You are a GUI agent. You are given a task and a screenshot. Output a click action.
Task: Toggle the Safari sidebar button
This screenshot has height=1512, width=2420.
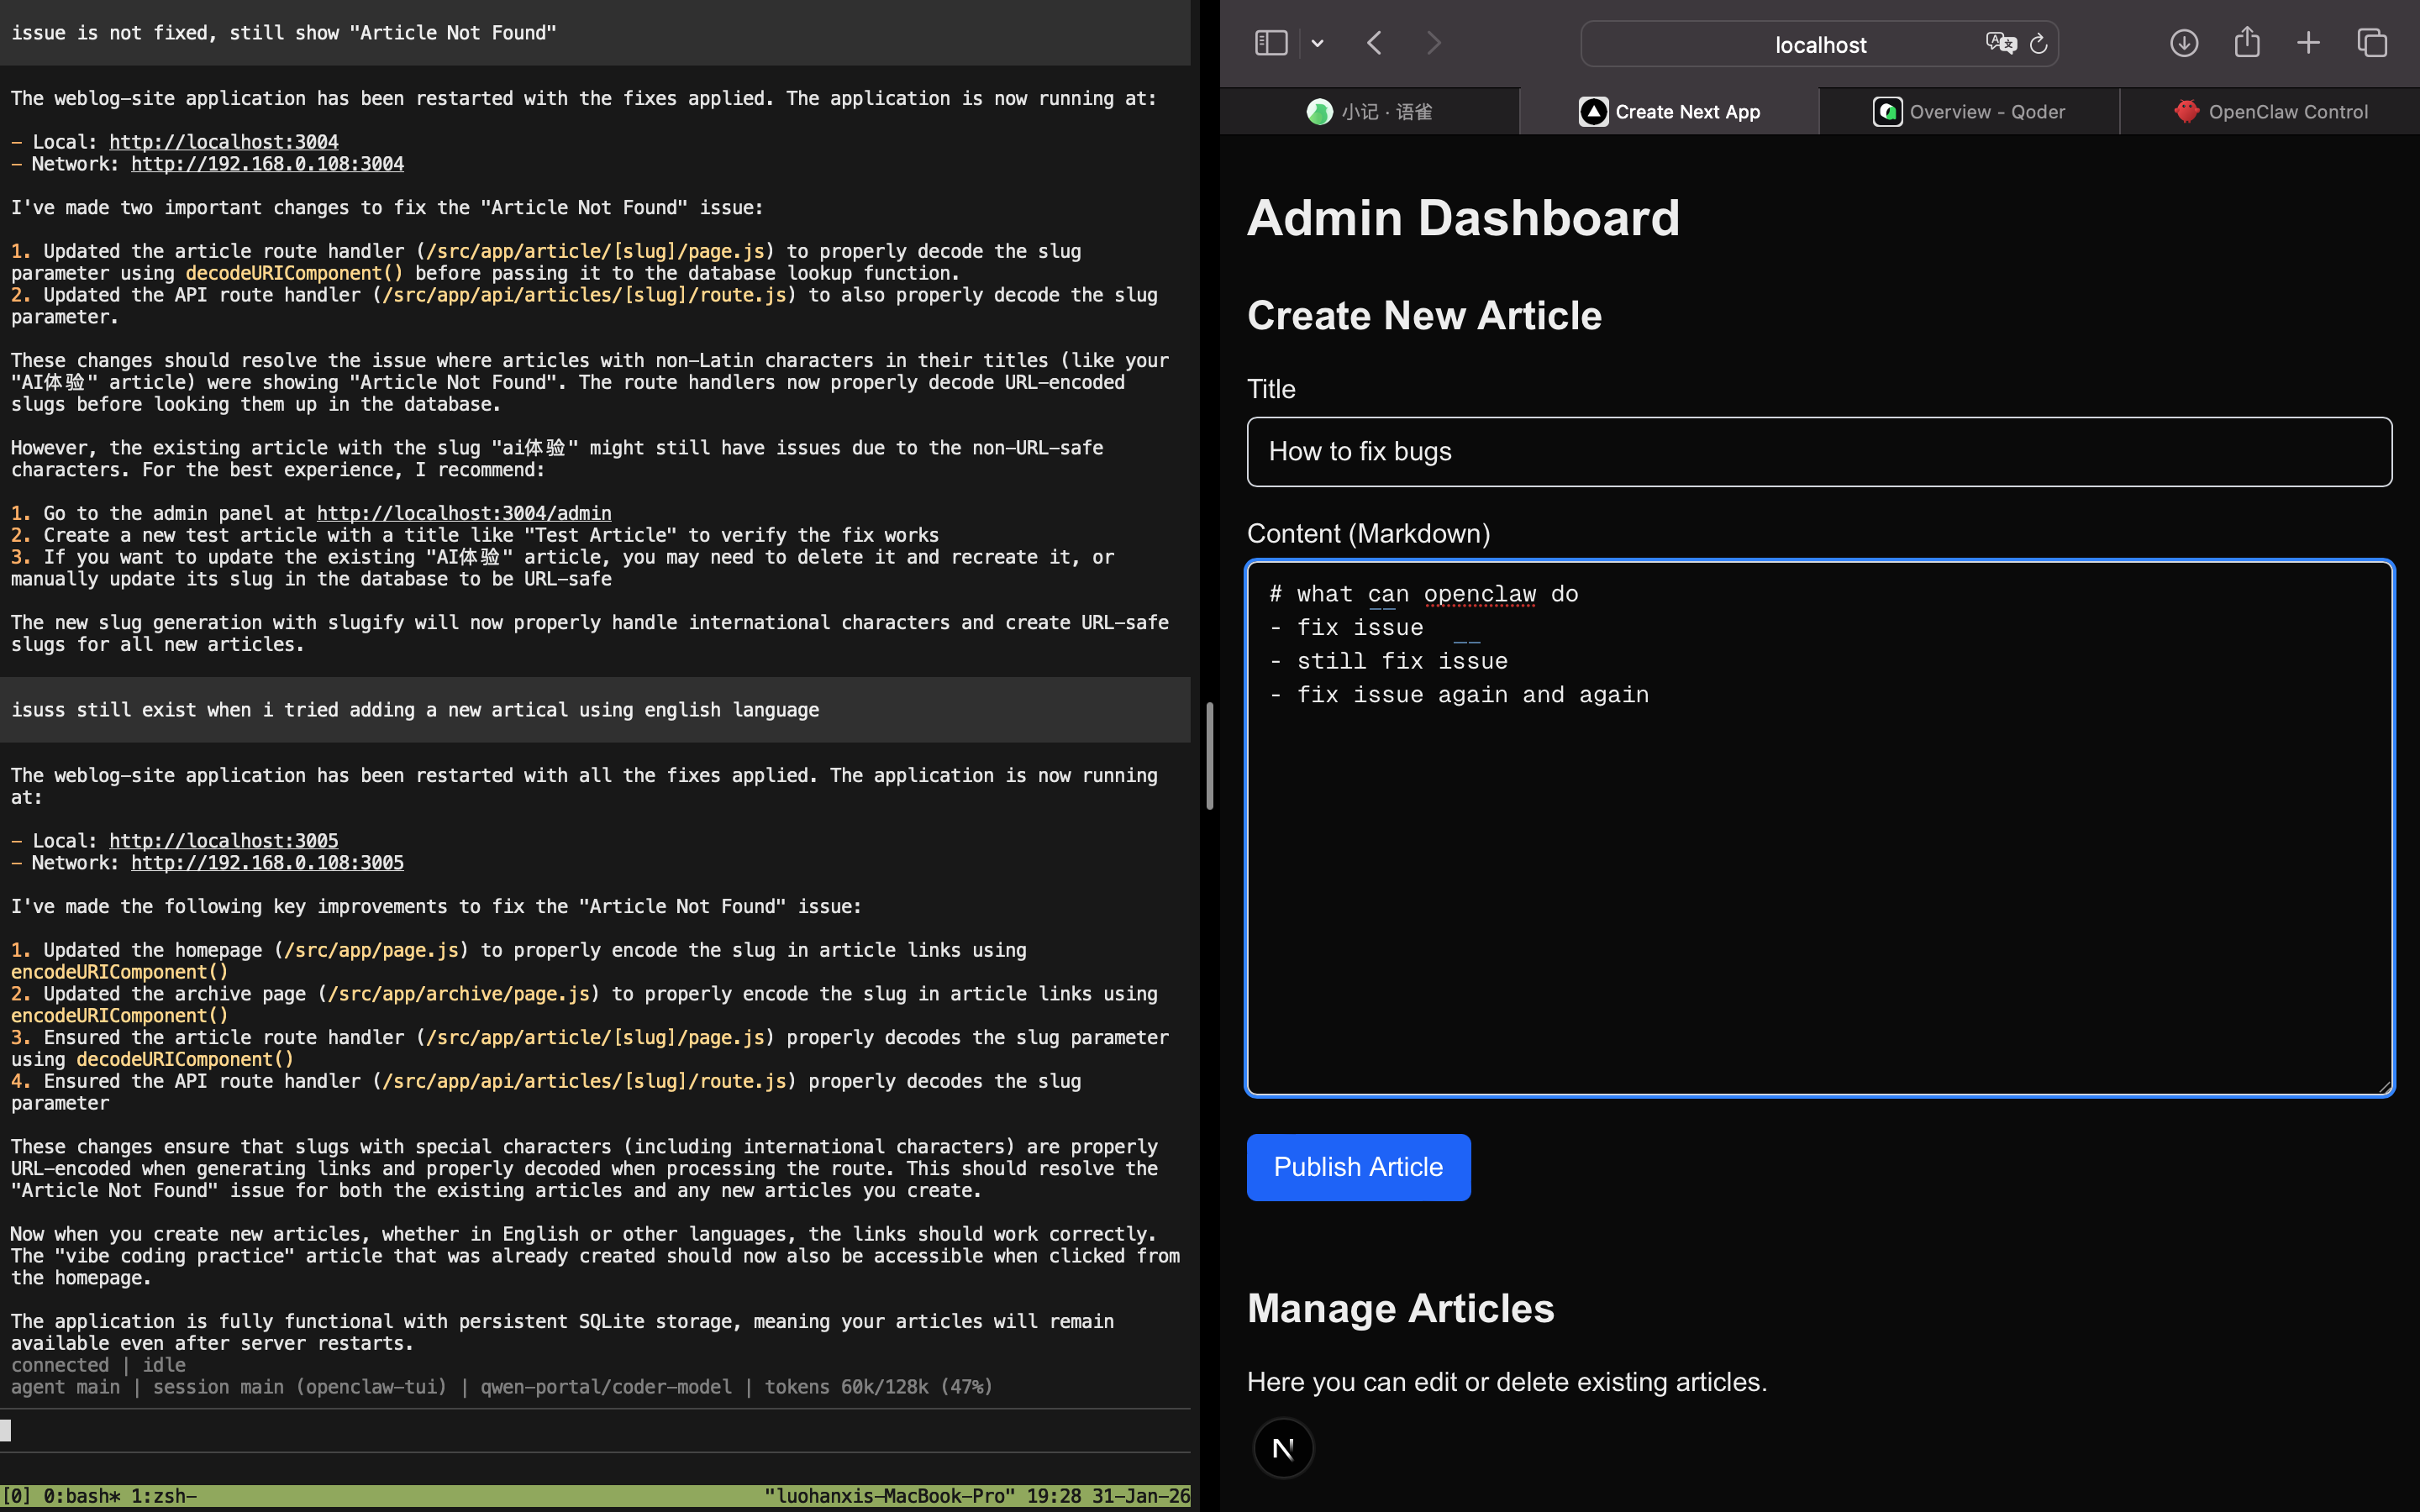1270,43
